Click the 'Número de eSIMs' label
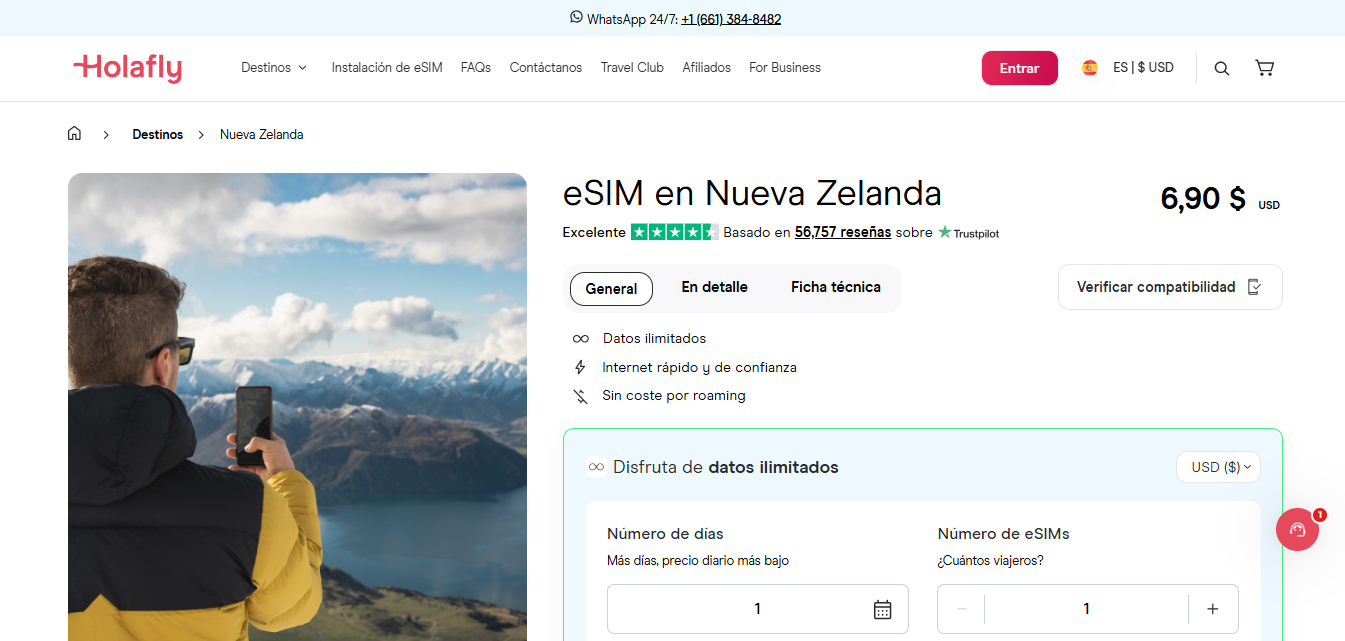 (x=1003, y=534)
